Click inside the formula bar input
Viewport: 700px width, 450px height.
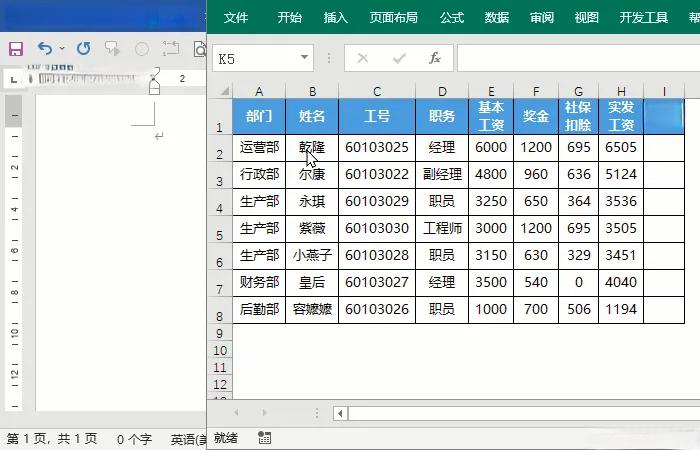point(575,59)
